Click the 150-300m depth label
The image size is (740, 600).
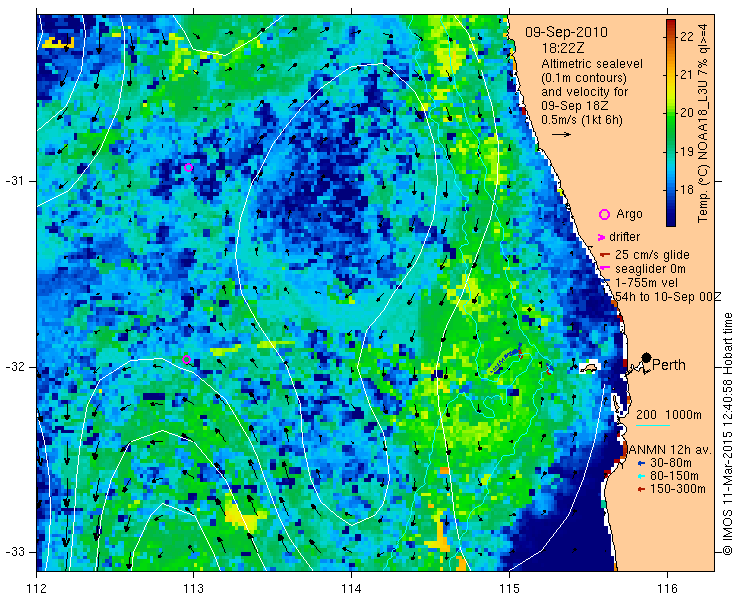tap(678, 489)
